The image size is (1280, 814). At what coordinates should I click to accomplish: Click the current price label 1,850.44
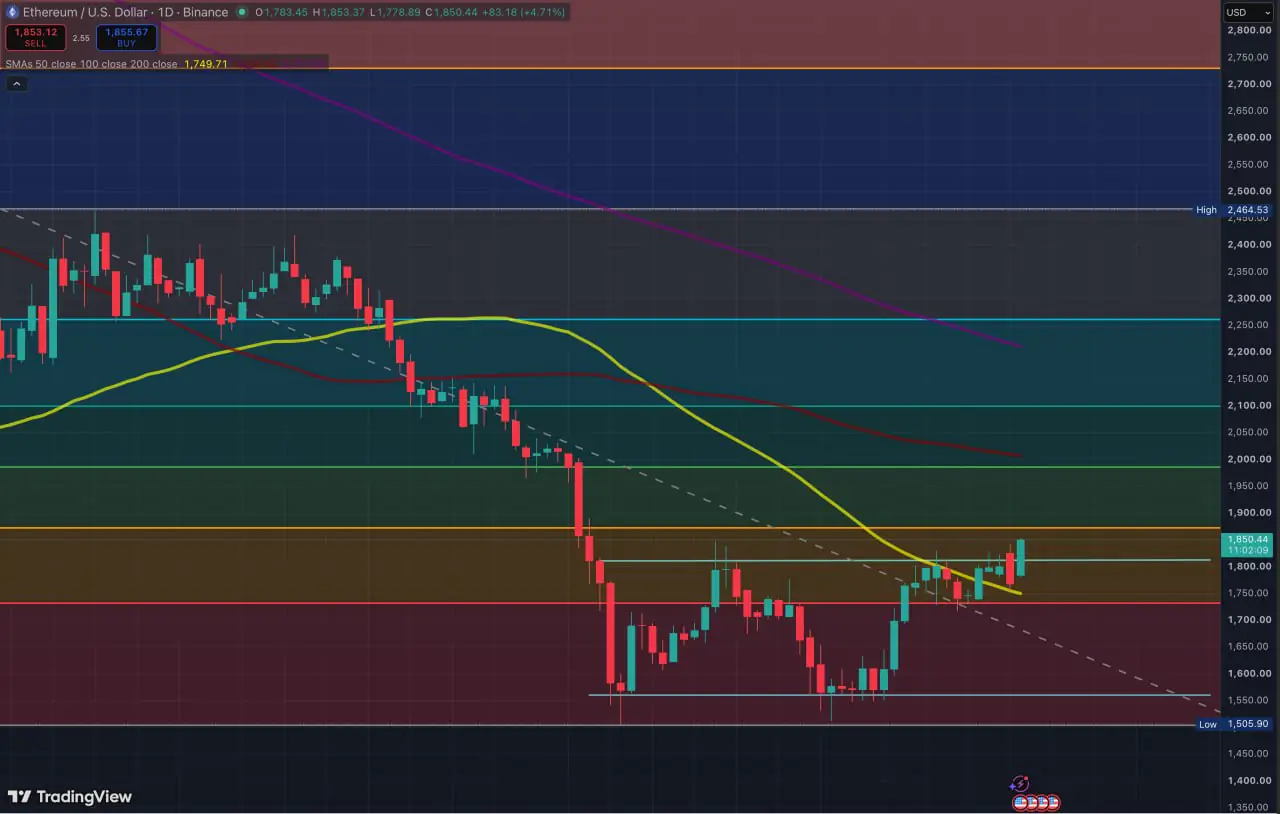tap(1249, 538)
